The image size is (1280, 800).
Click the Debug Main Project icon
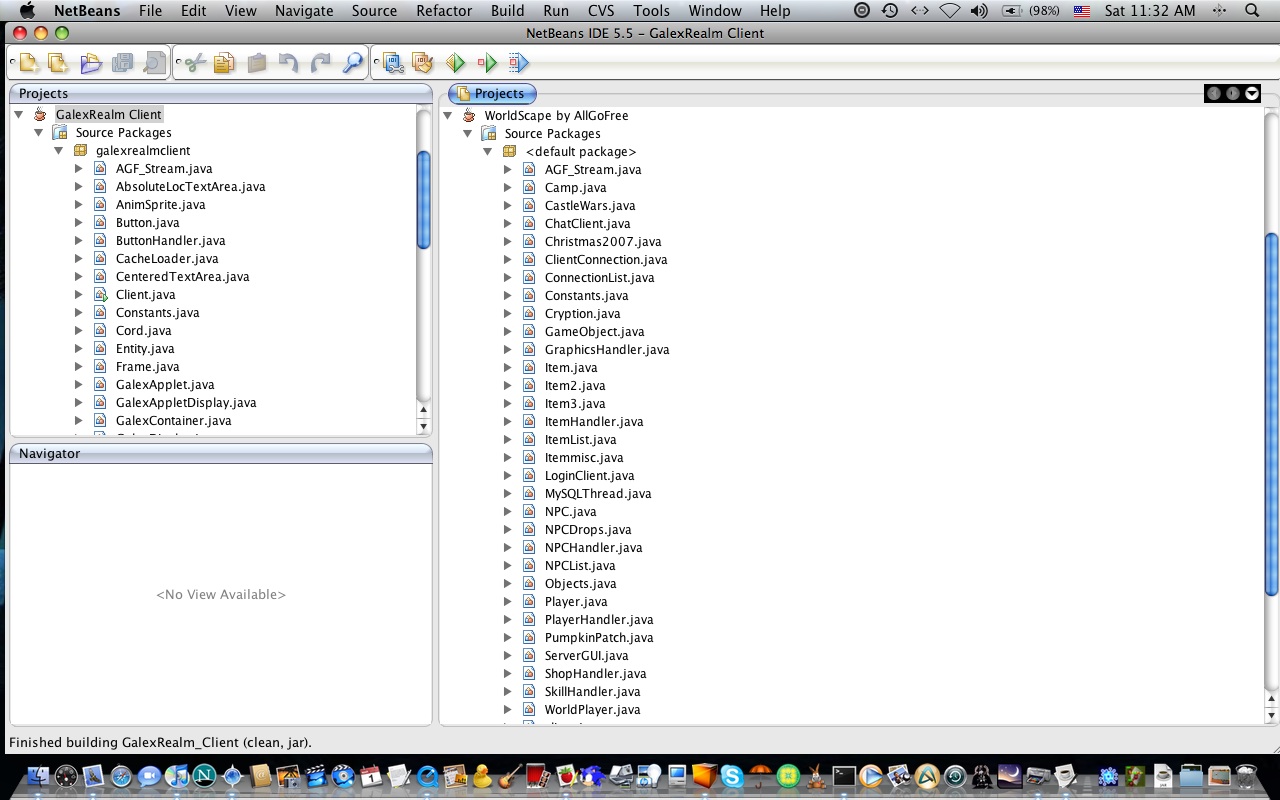tap(487, 64)
